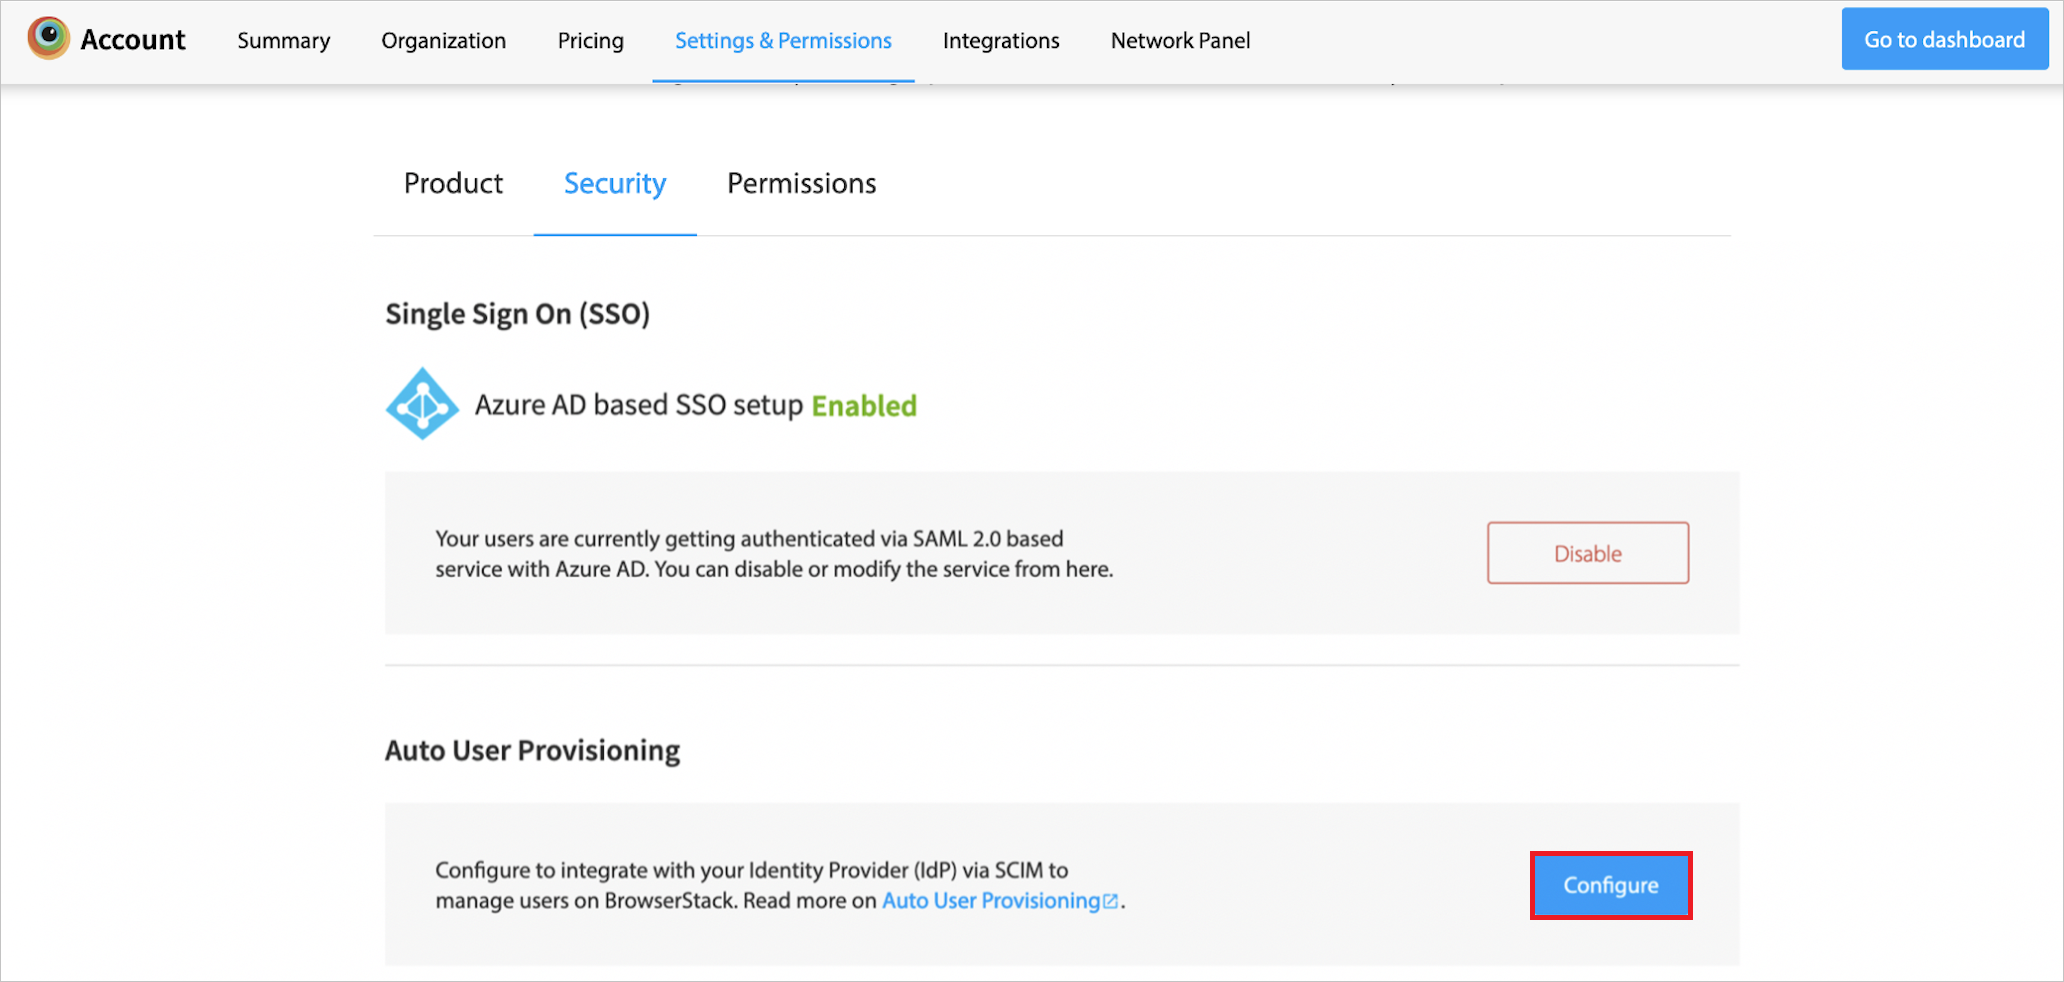Open the Summary menu item

click(284, 40)
